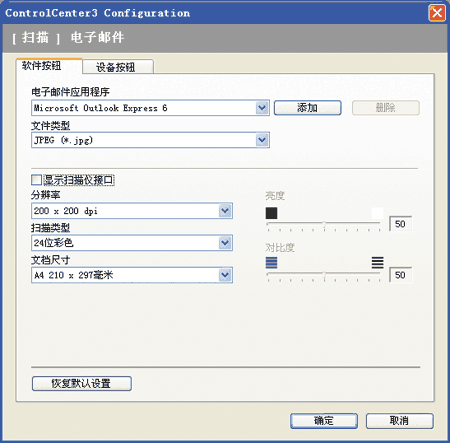450x443 pixels.
Task: Close the ControlCenter3 Configuration window
Action: pyautogui.click(x=437, y=13)
